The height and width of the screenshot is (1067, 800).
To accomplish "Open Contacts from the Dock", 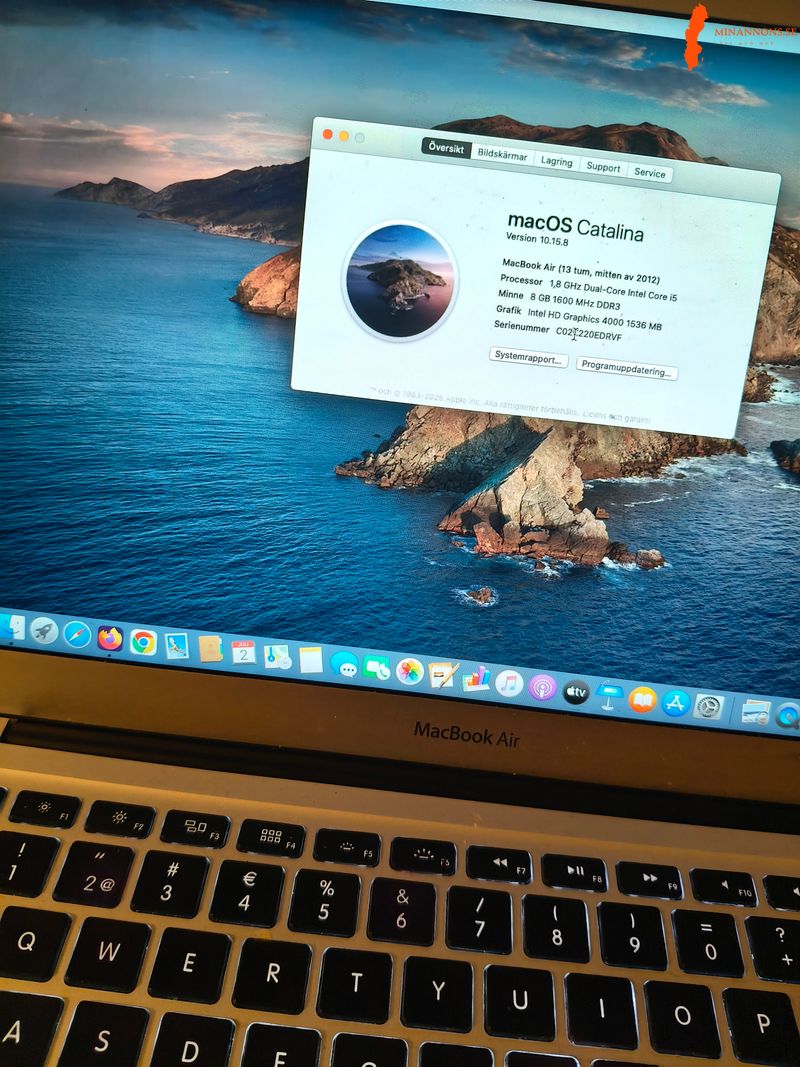I will click(x=210, y=649).
